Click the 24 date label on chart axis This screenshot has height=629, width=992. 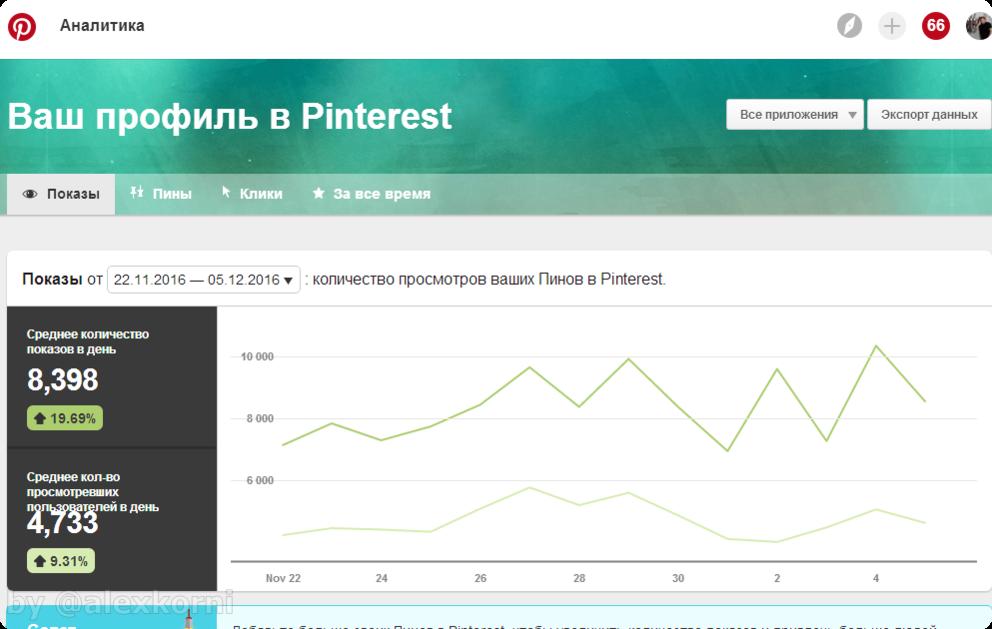coord(381,578)
